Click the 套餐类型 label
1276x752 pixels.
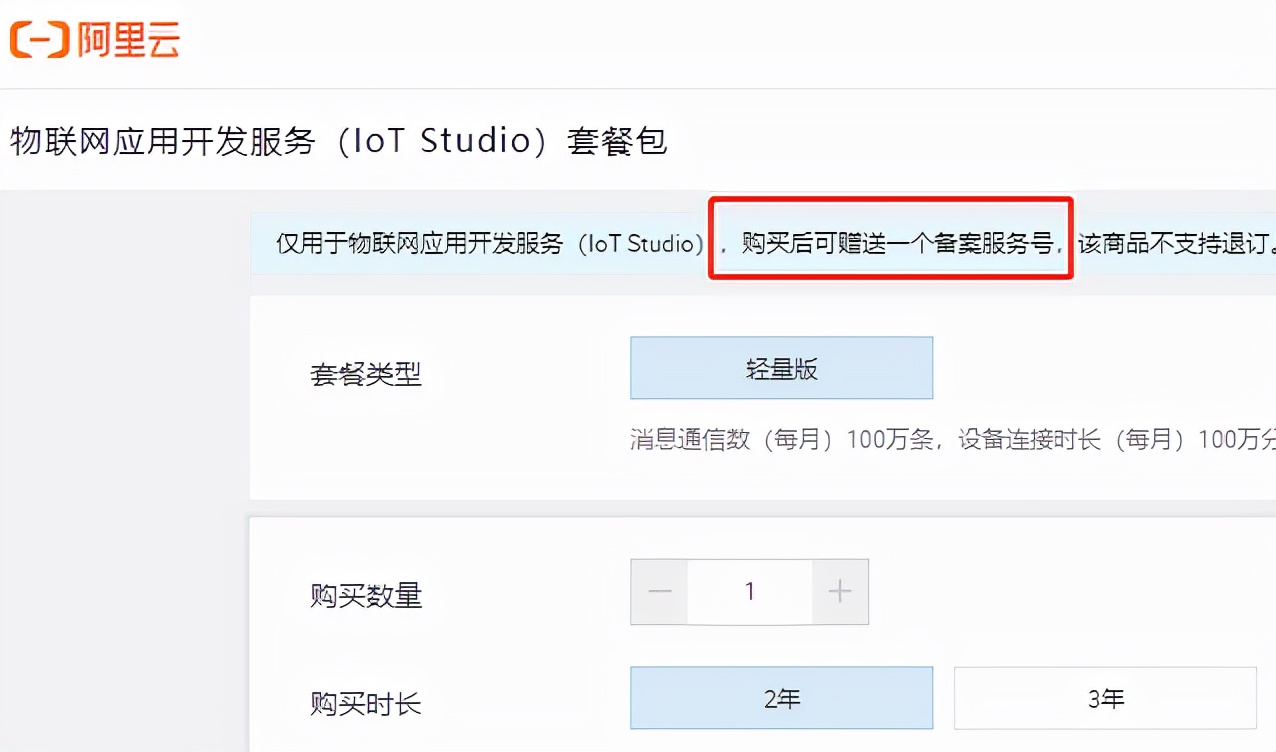coord(366,374)
